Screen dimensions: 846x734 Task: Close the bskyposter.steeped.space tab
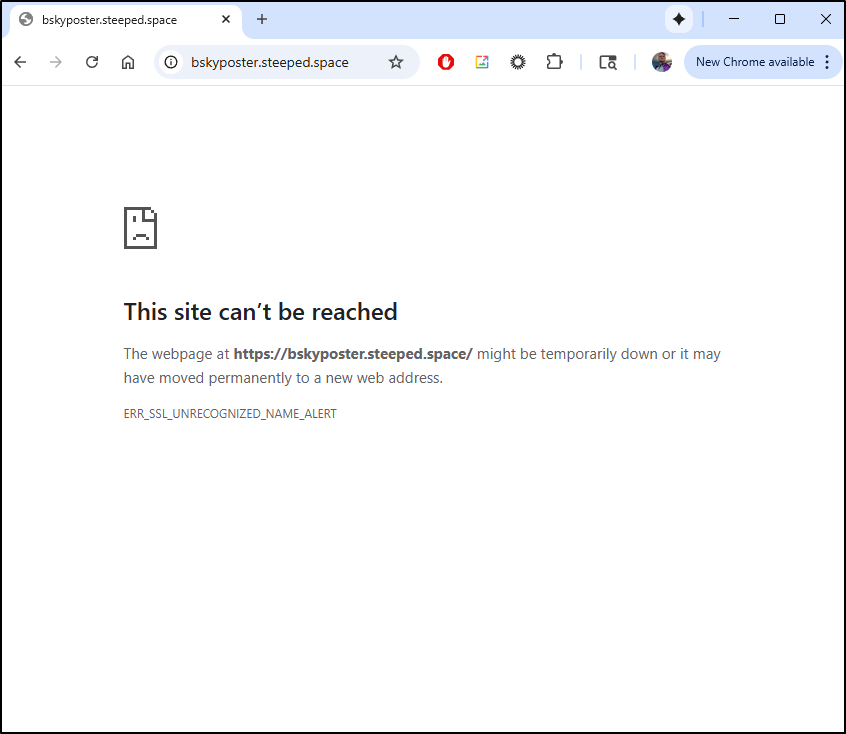click(227, 20)
